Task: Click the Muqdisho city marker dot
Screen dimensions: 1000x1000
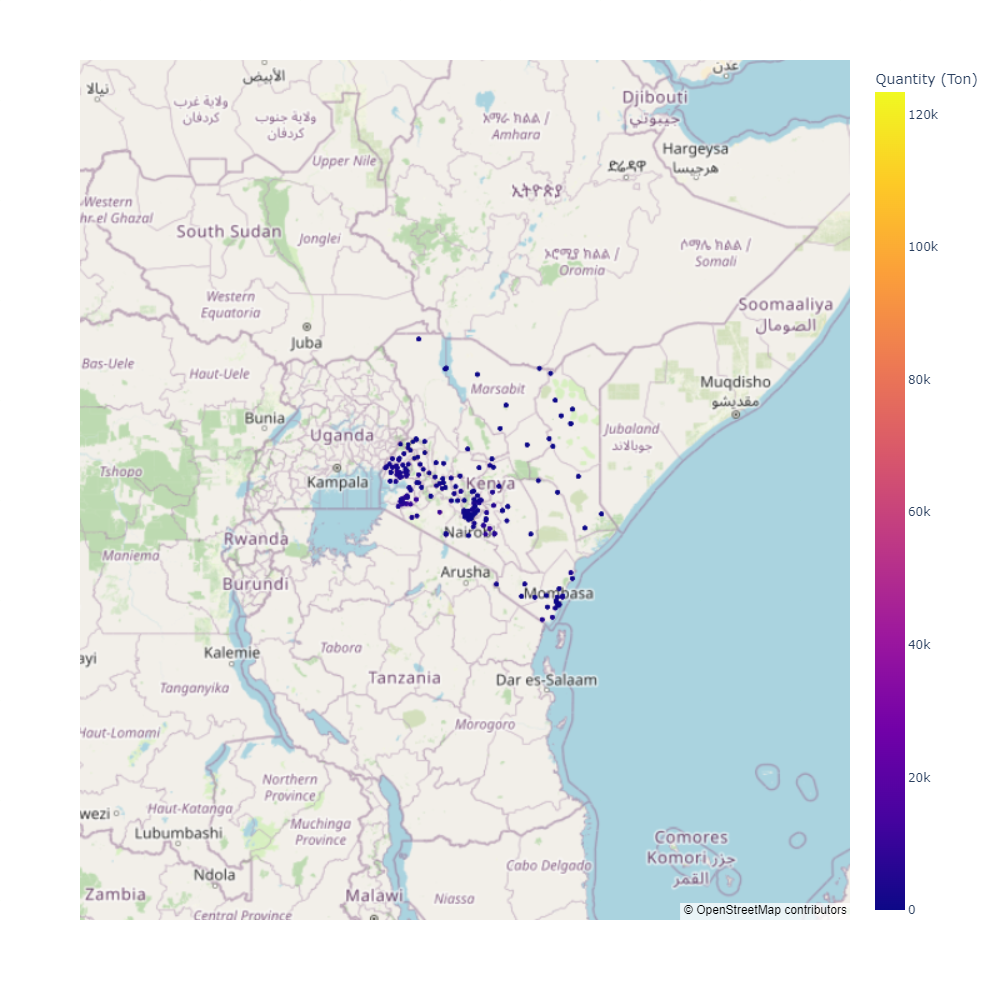Action: 736,414
